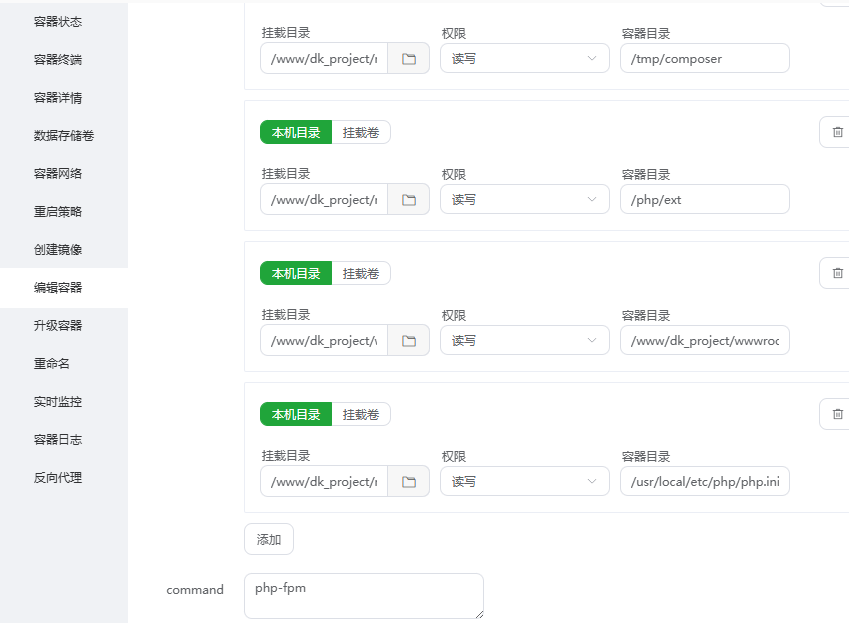Image resolution: width=849 pixels, height=623 pixels.
Task: Click the 添加 button
Action: click(269, 539)
